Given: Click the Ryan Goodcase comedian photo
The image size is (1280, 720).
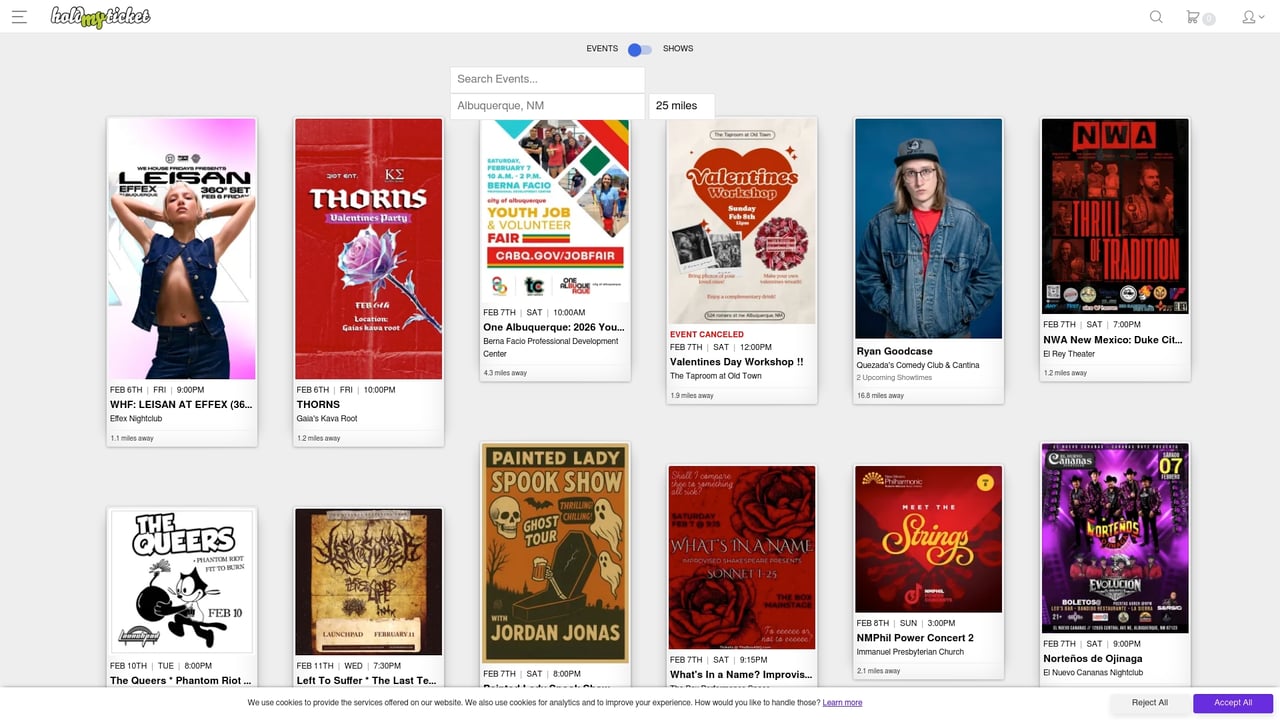Looking at the screenshot, I should 928,229.
